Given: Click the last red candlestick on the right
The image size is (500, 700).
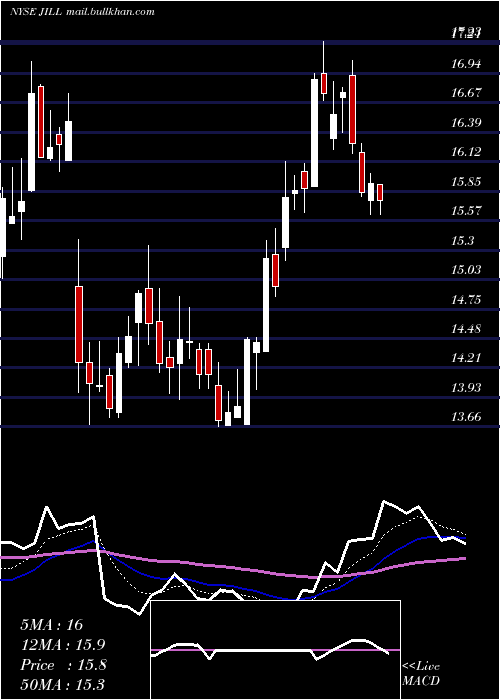Looking at the screenshot, I should pyautogui.click(x=380, y=192).
